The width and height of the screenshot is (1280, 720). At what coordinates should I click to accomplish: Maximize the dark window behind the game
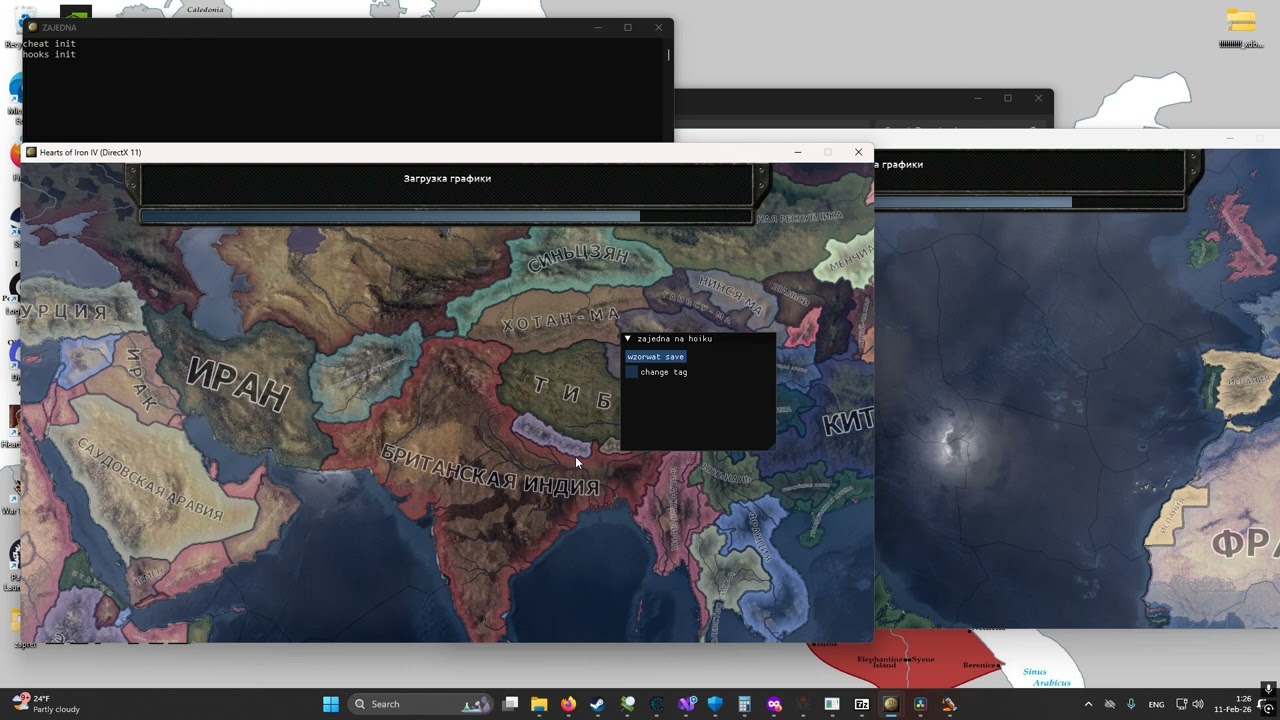tap(1008, 98)
